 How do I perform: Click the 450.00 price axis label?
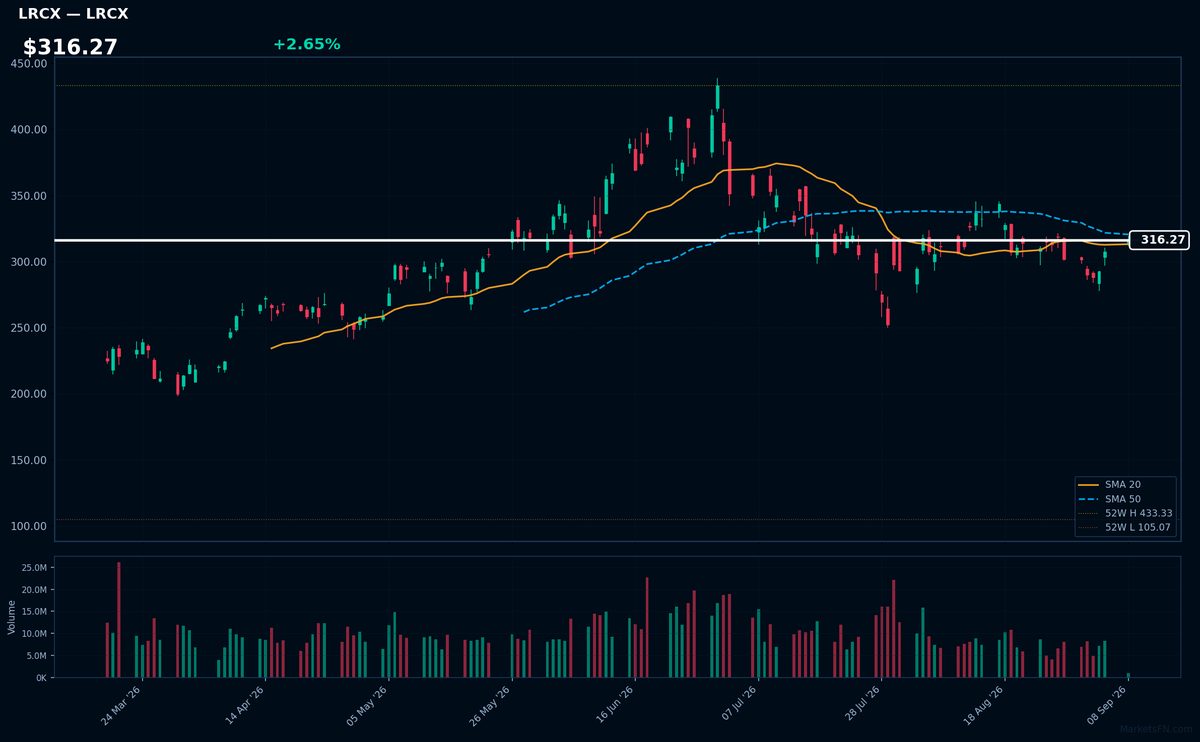(x=29, y=63)
